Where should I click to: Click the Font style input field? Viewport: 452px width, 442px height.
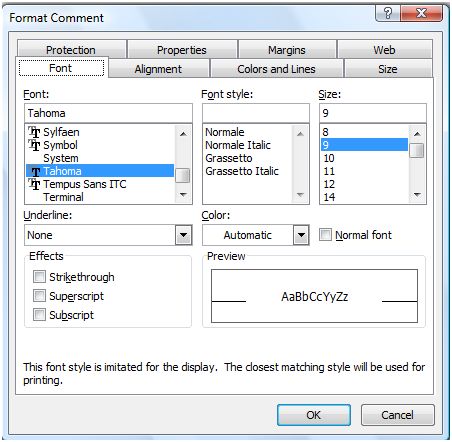click(256, 113)
